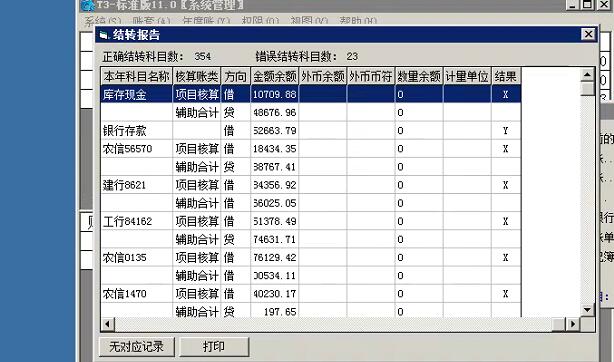Image resolution: width=614 pixels, height=362 pixels.
Task: Click the amount cell 36025.05
Action: (274, 203)
